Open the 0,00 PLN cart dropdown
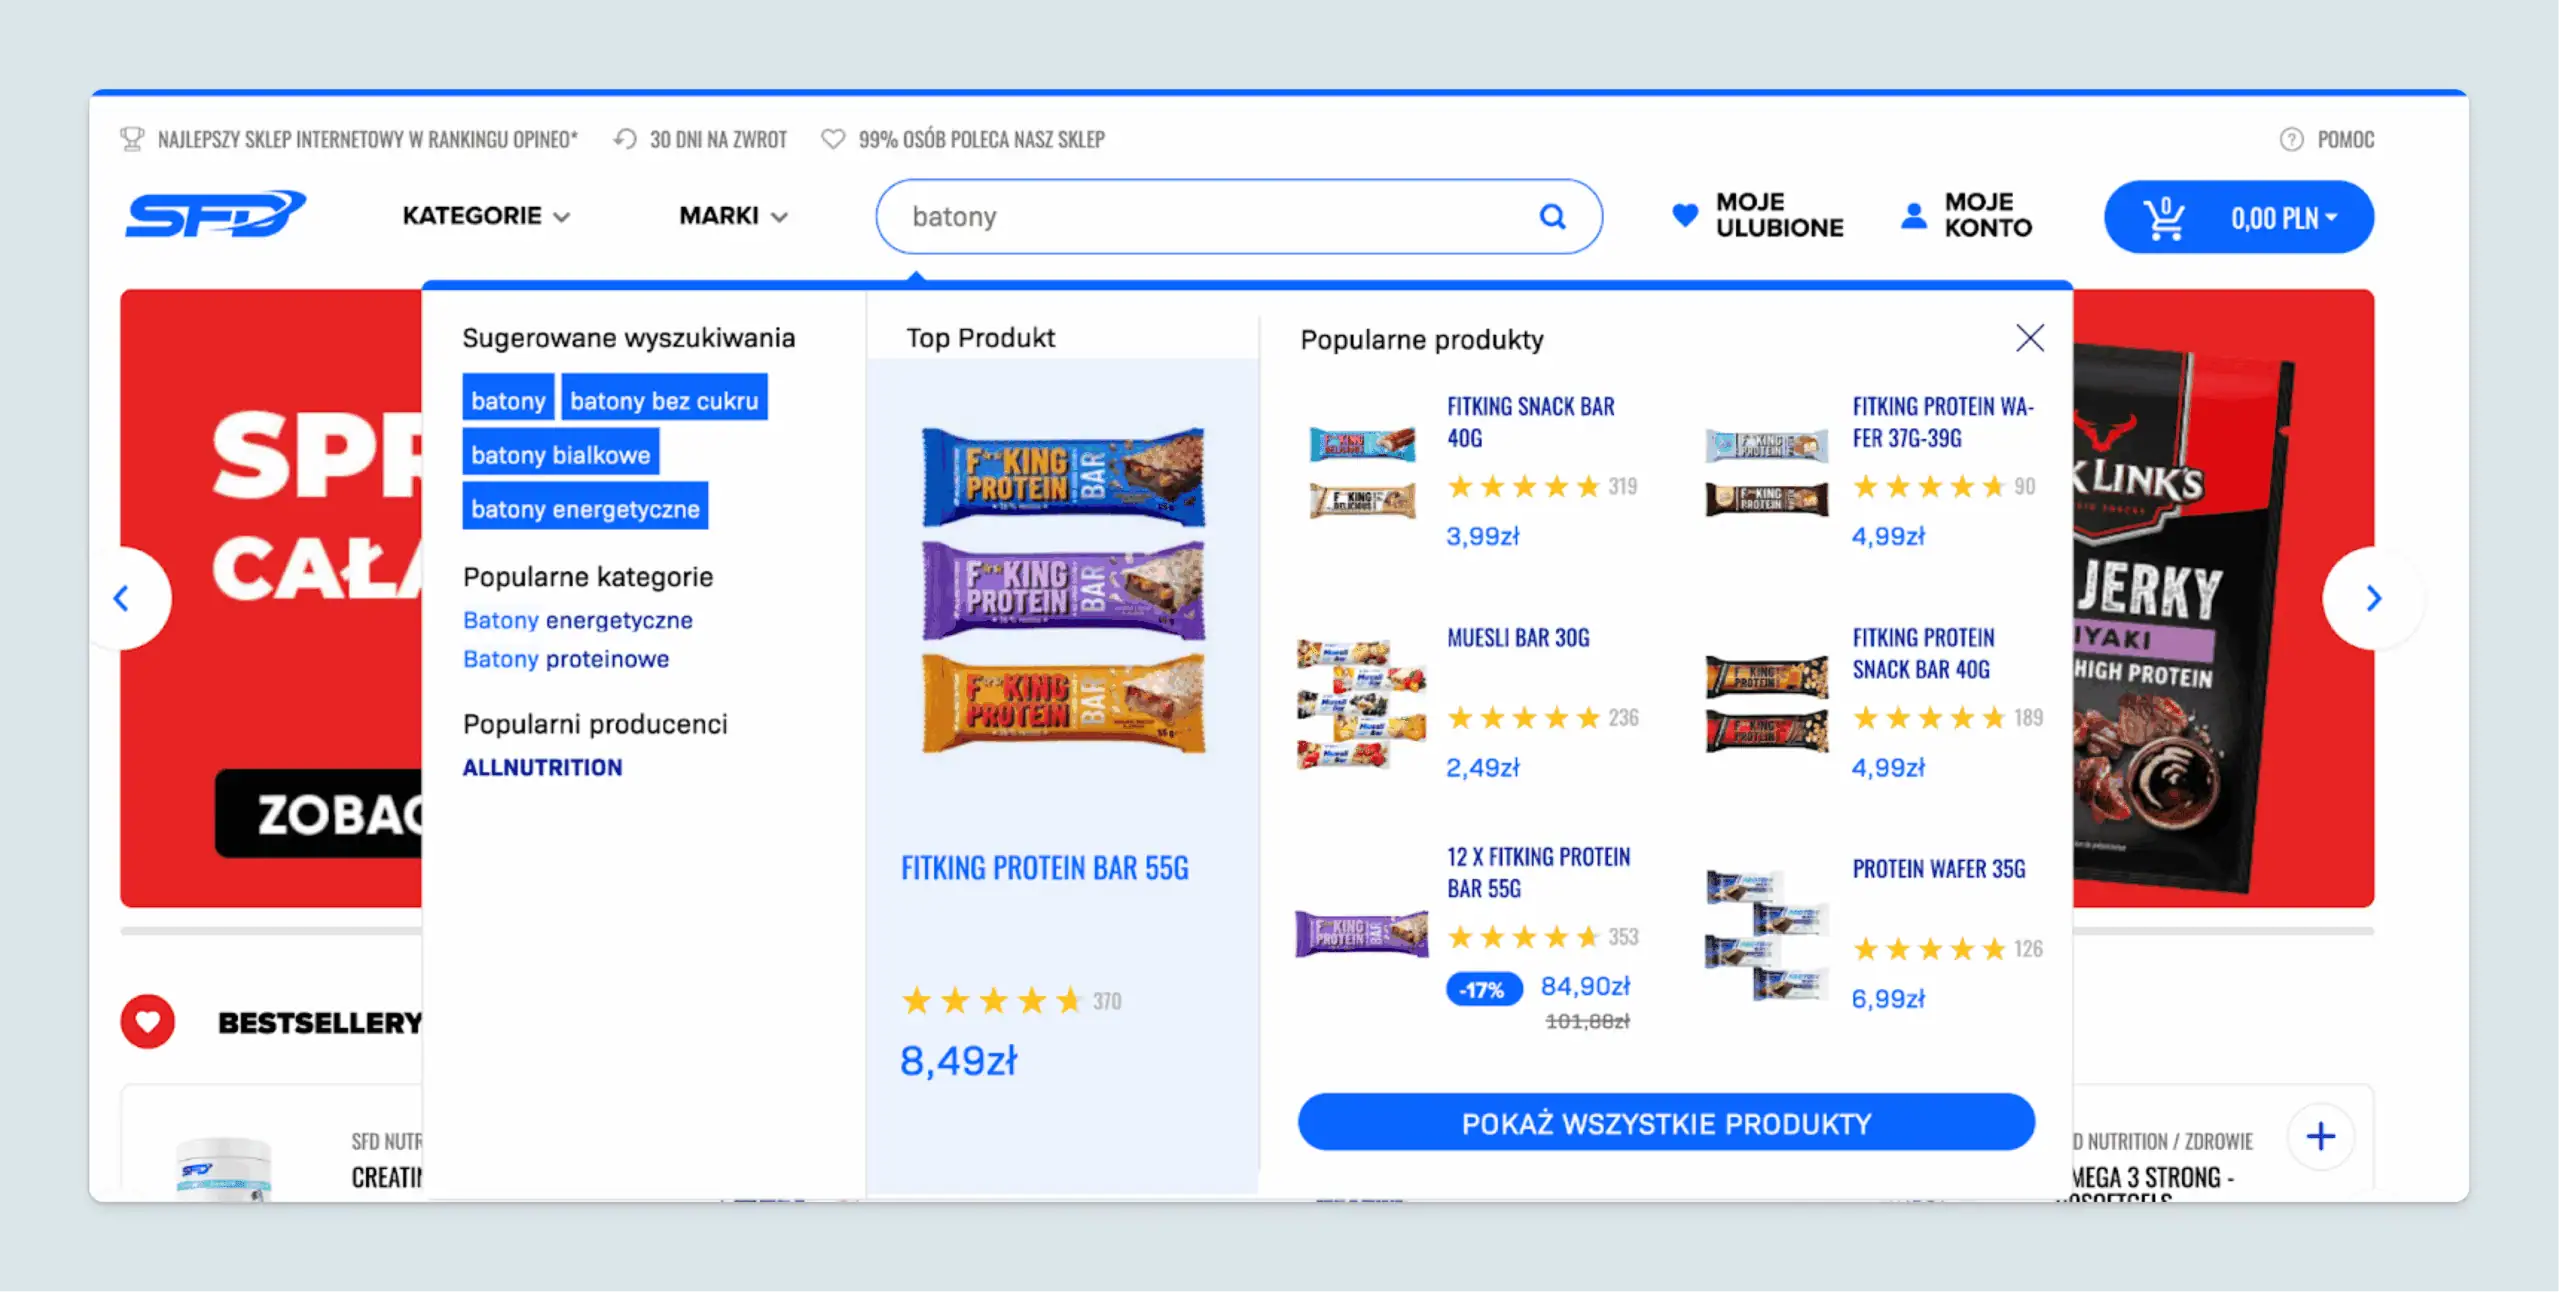 pos(2285,217)
